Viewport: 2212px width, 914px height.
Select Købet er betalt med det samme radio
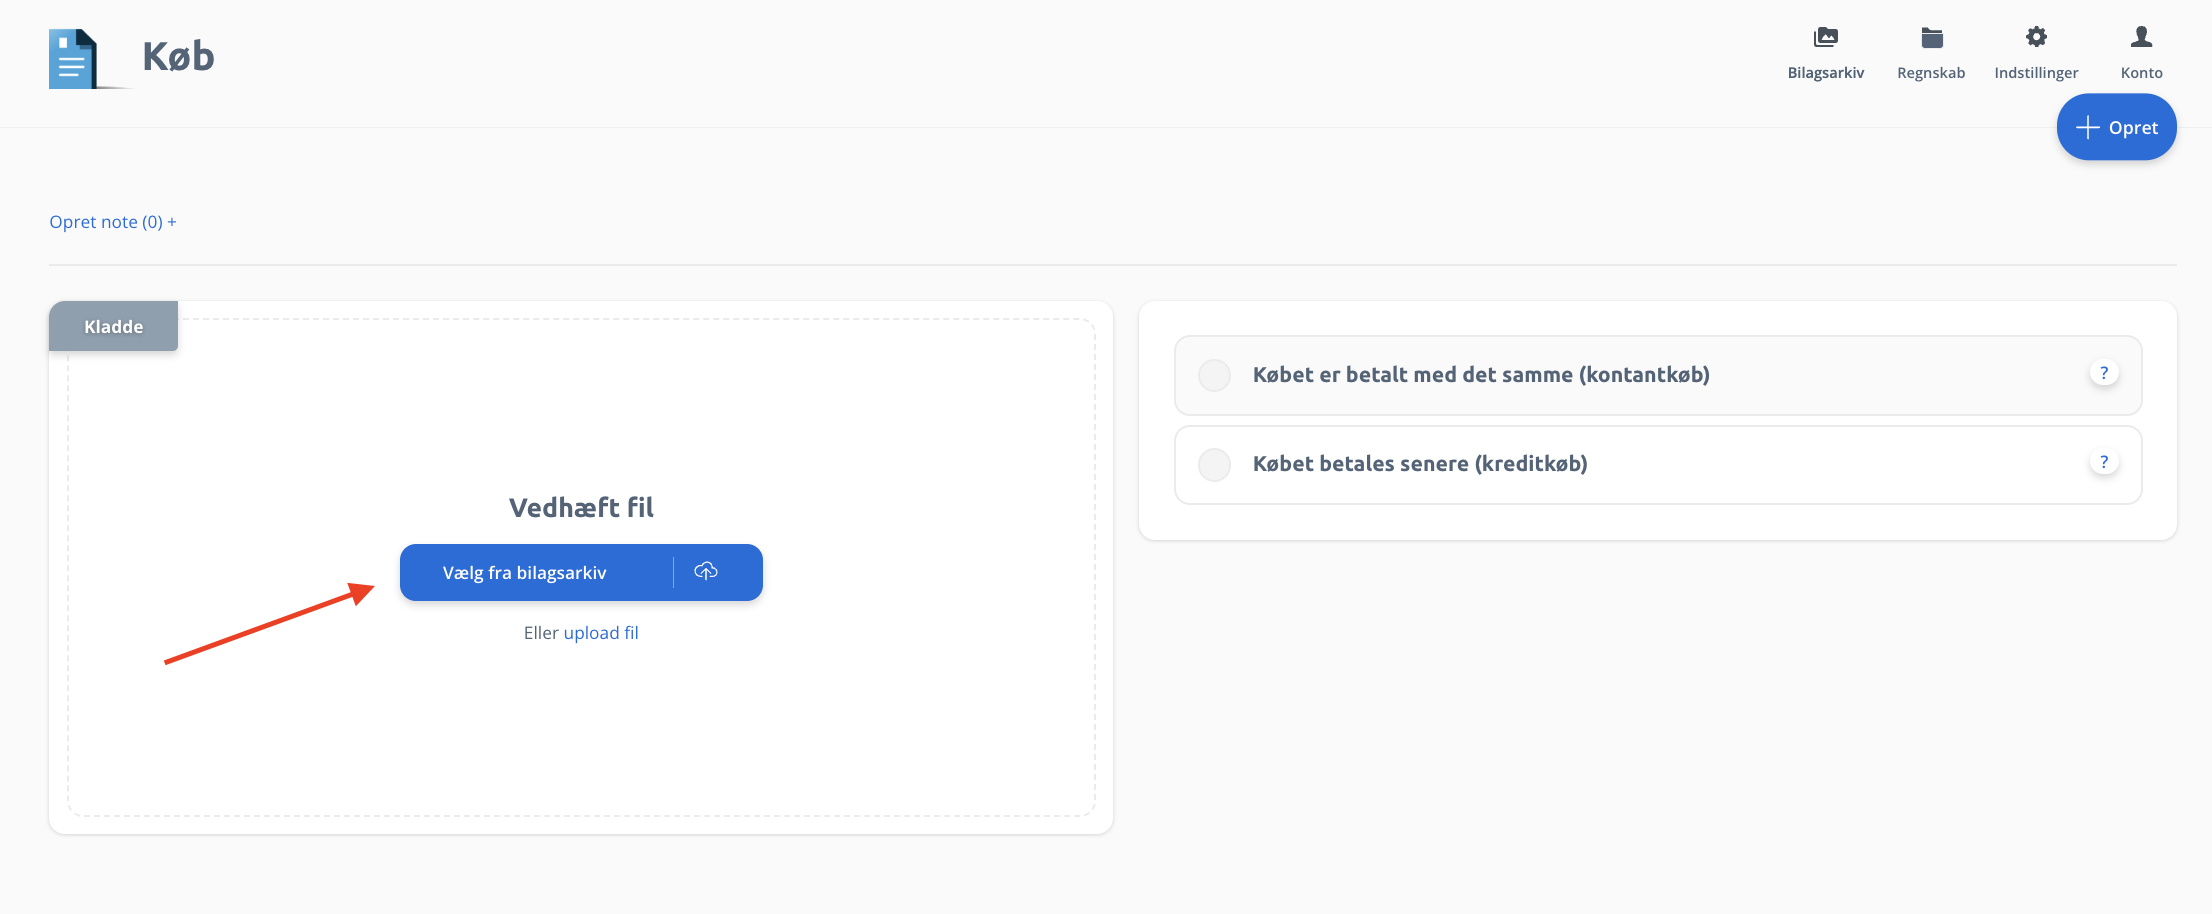point(1214,375)
